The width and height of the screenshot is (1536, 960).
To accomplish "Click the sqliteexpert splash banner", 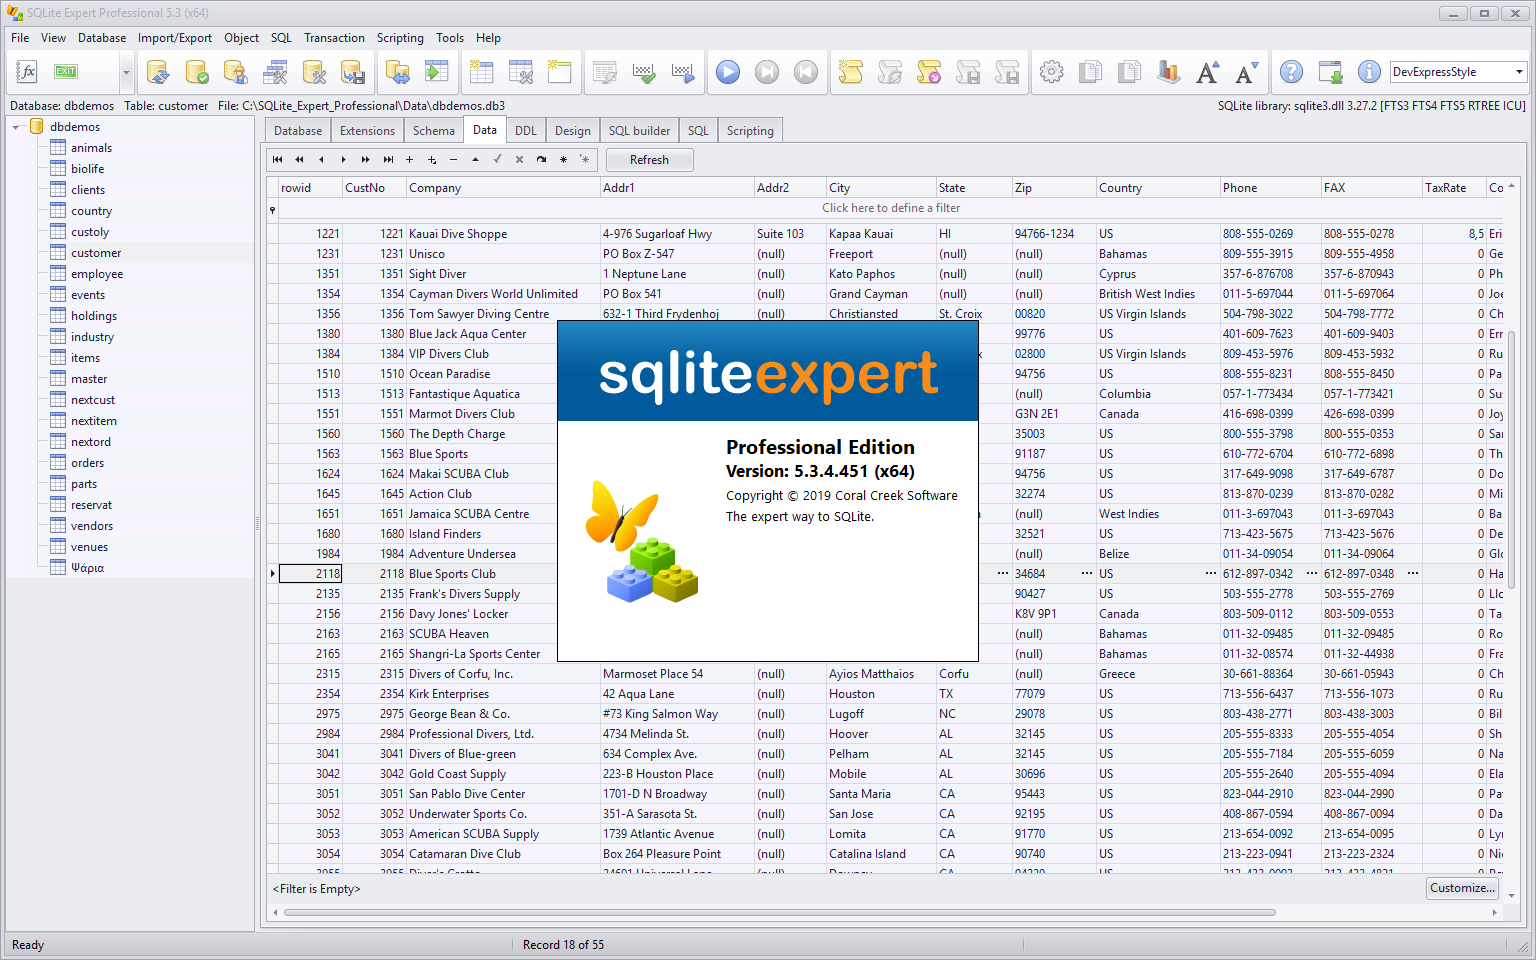I will coord(768,372).
